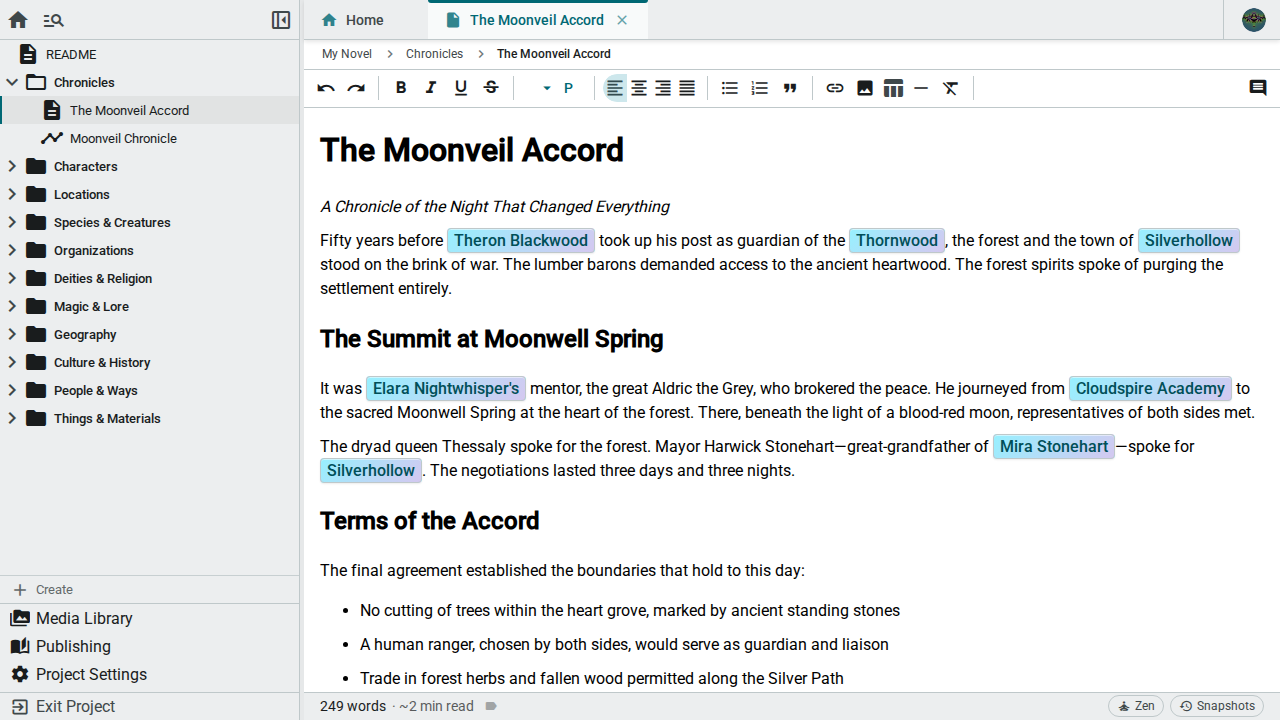Collapse the Chronicles folder chevron
1280x720 pixels.
(12, 82)
